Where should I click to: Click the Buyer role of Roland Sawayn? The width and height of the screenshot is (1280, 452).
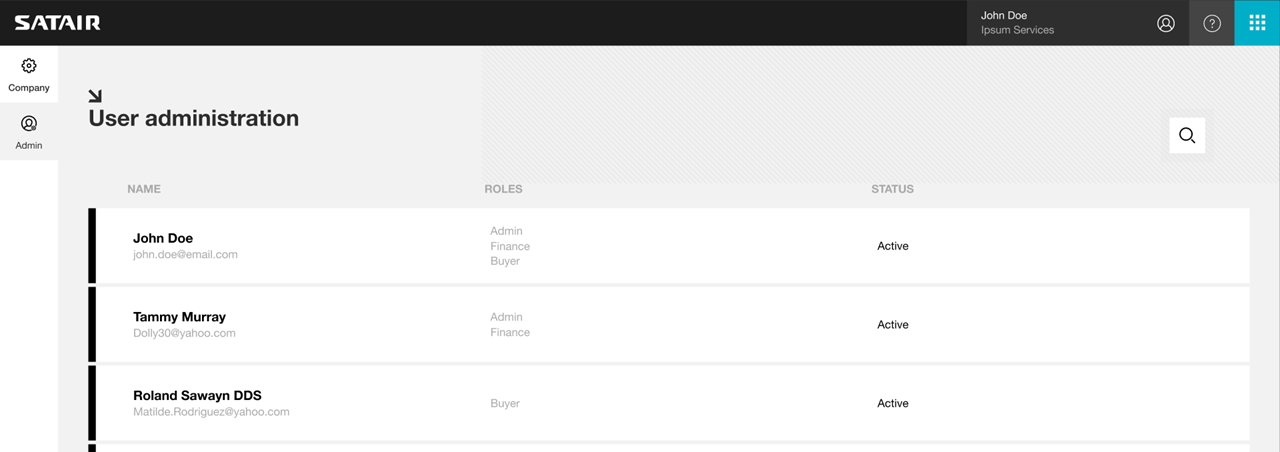(505, 404)
